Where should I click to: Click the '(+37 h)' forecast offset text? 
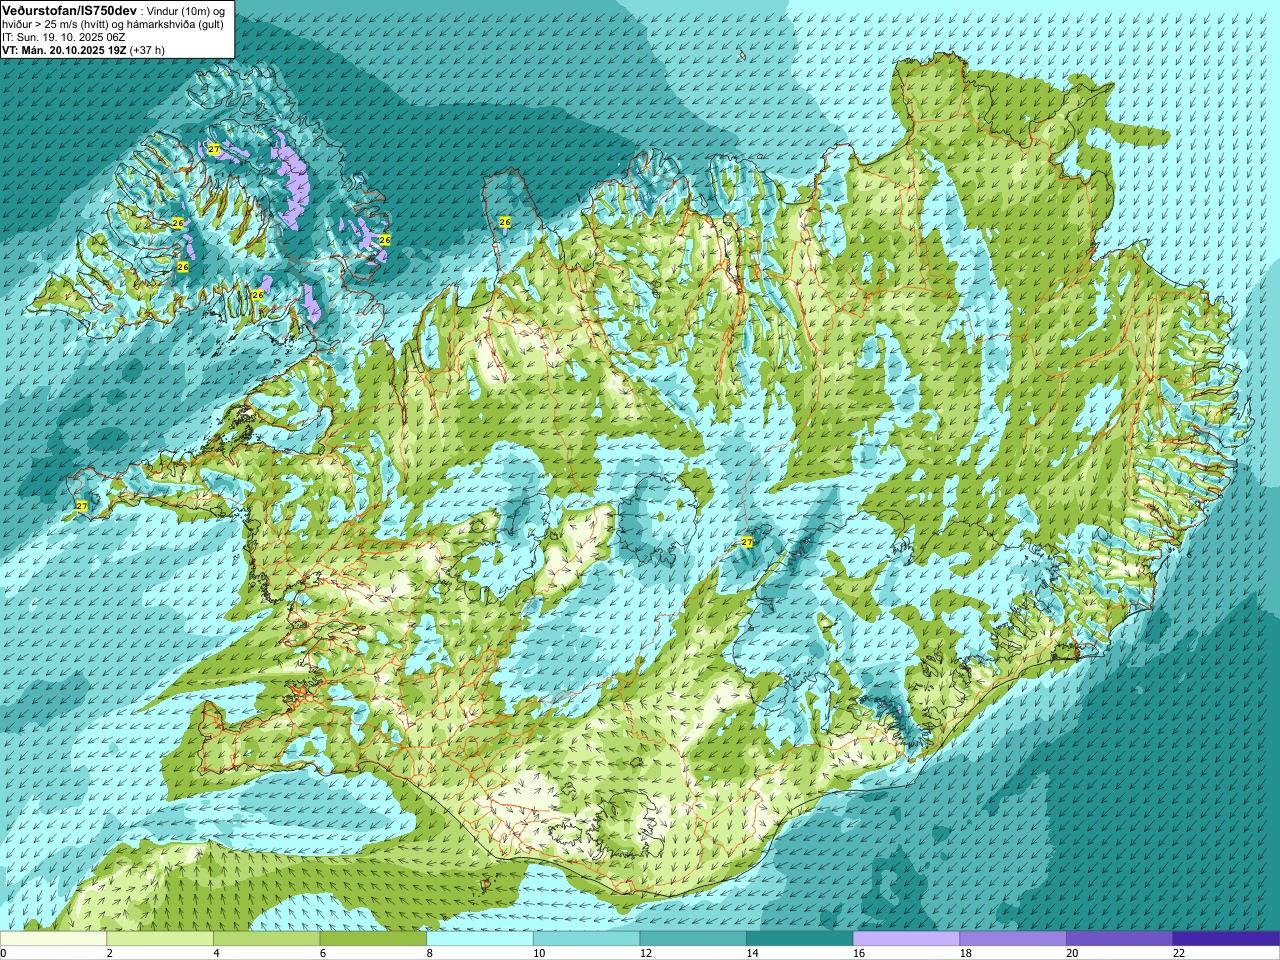point(147,50)
